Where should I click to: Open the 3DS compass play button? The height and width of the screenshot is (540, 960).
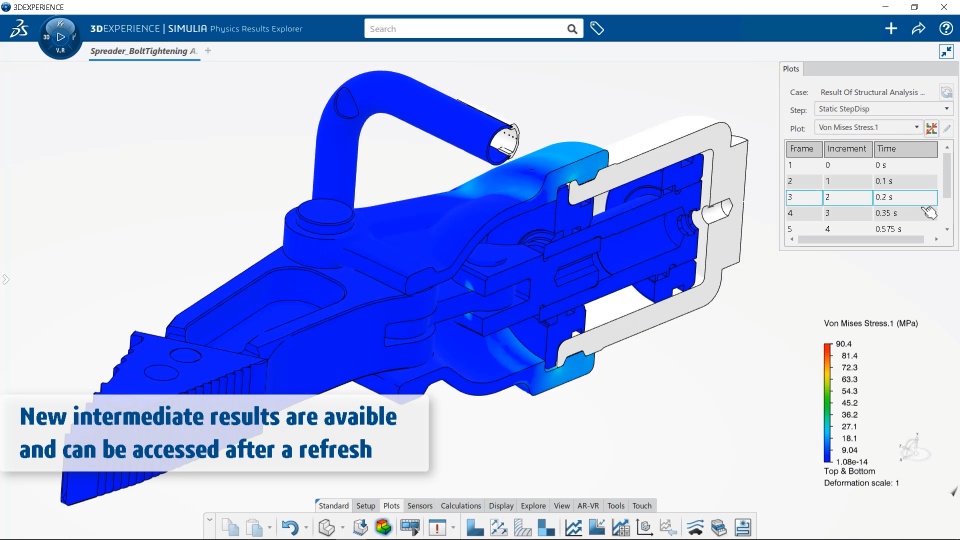pos(60,37)
